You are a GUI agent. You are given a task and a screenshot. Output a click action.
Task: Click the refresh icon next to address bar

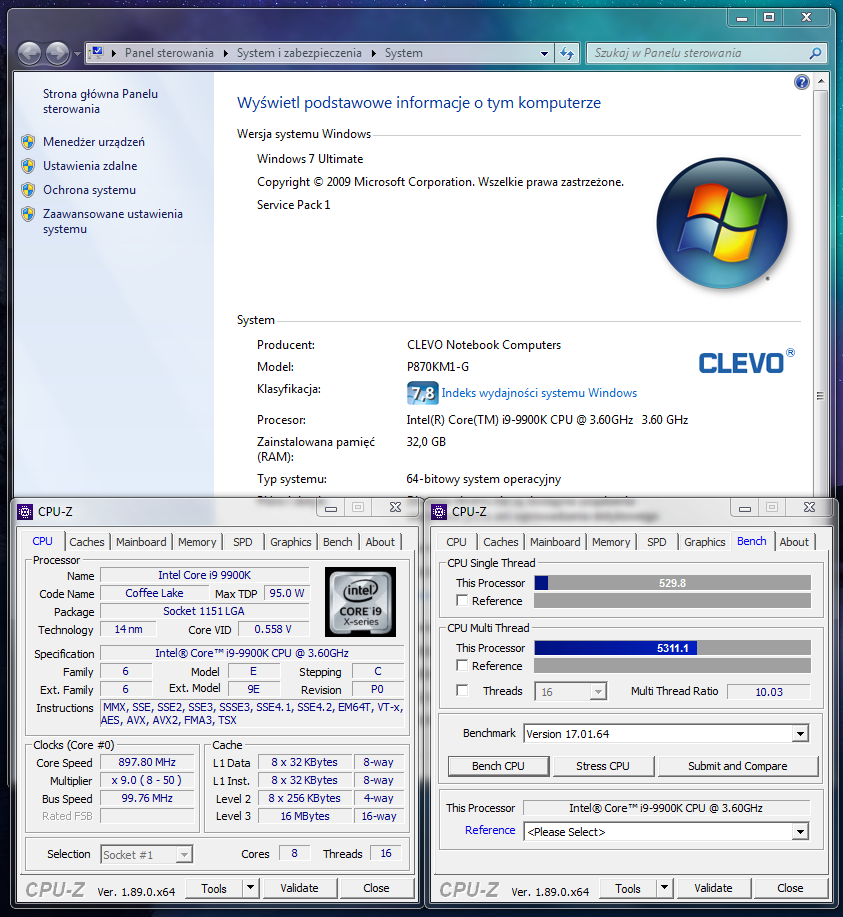[x=567, y=53]
